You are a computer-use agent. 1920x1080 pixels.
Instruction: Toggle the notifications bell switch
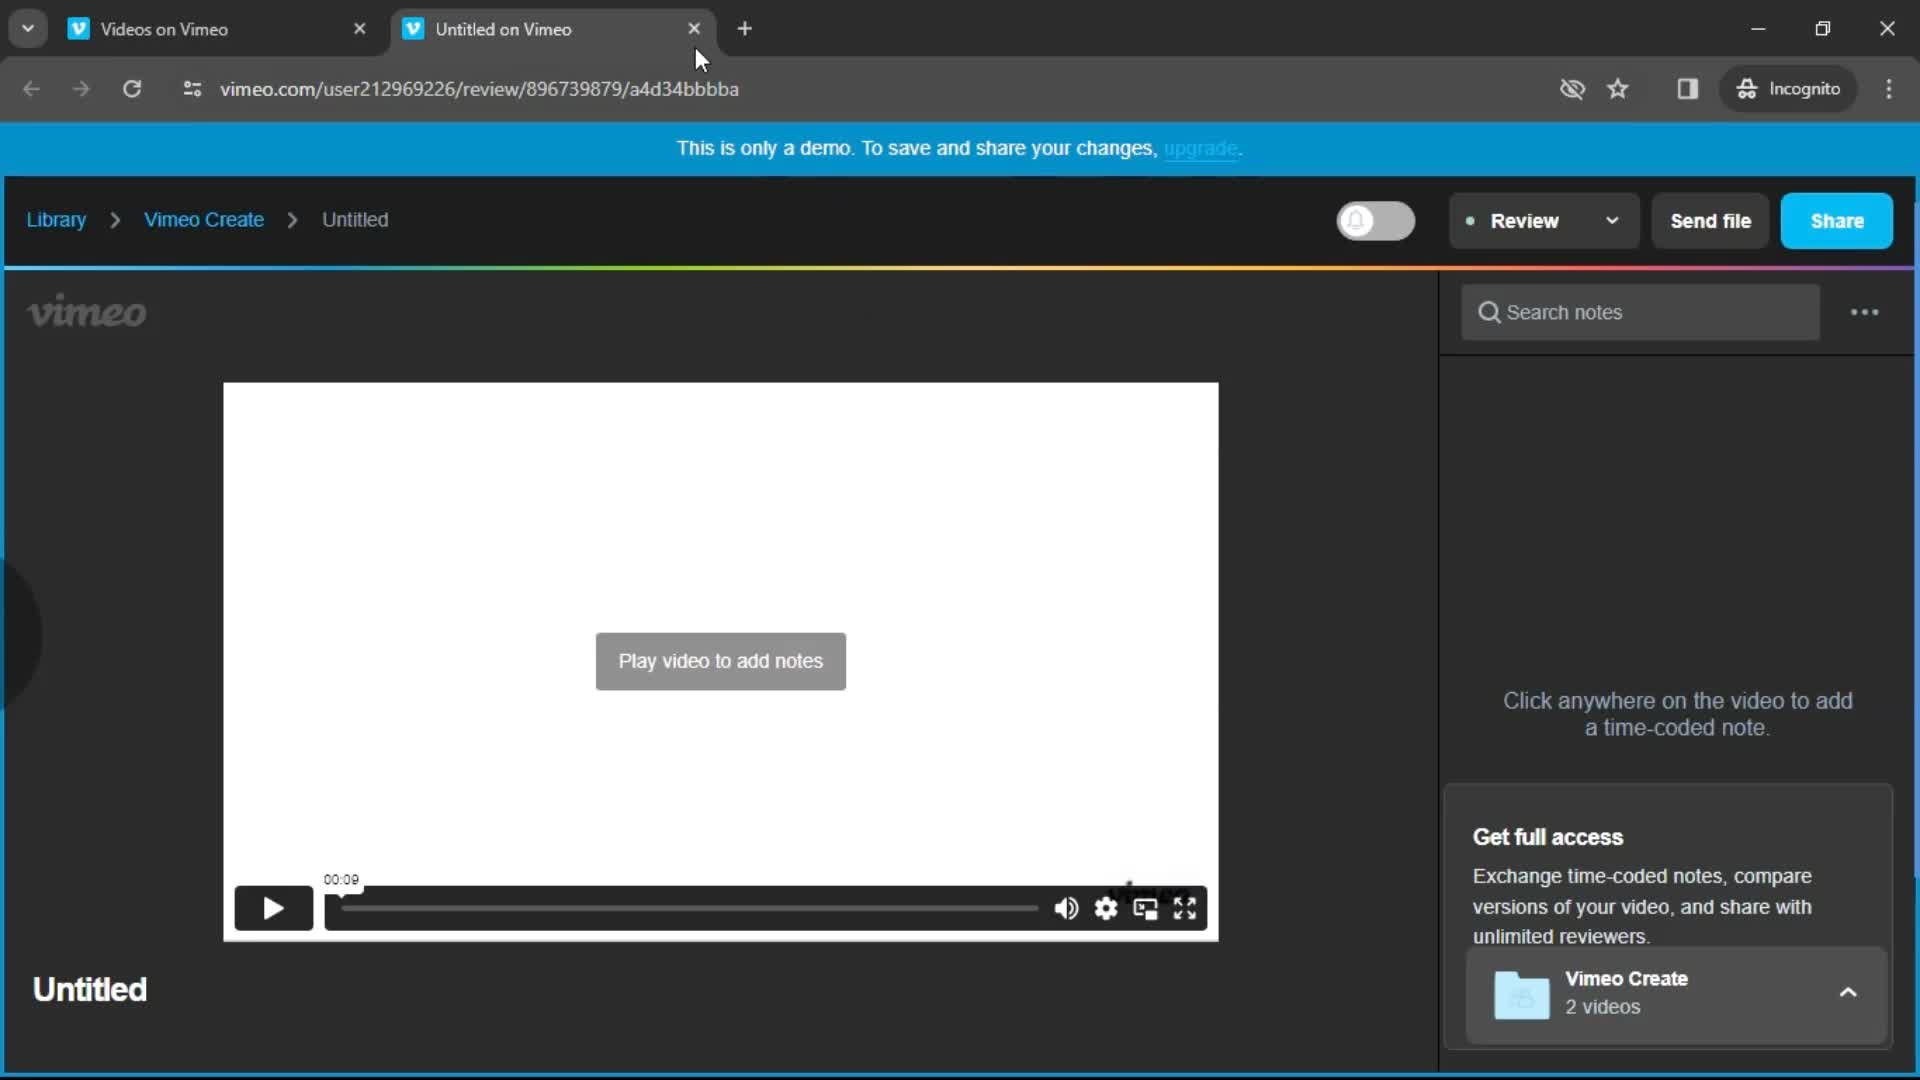pos(1376,221)
